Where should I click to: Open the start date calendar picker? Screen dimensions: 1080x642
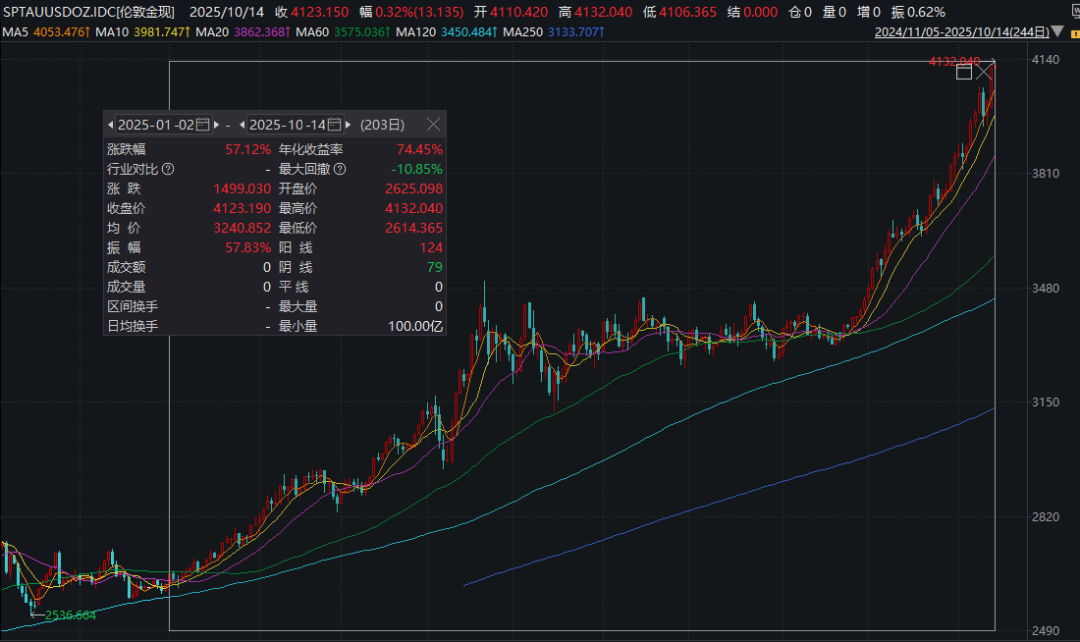click(x=204, y=125)
